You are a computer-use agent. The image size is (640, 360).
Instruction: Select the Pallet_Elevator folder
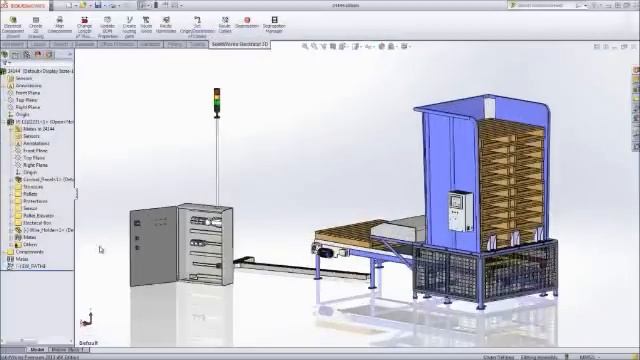click(34, 216)
